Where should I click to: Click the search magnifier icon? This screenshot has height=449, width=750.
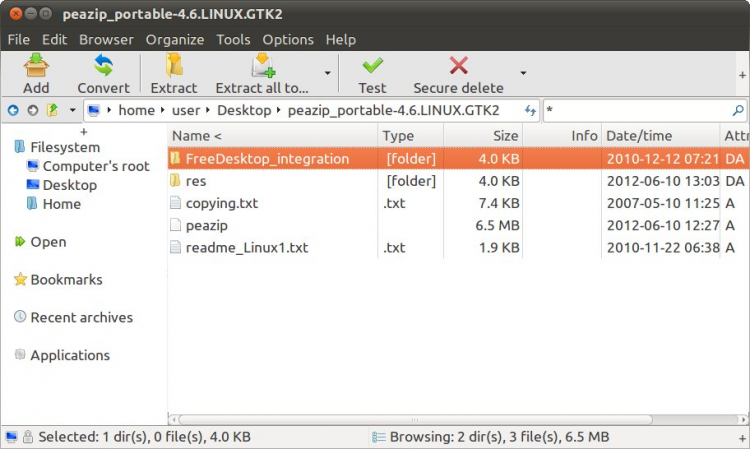(738, 110)
